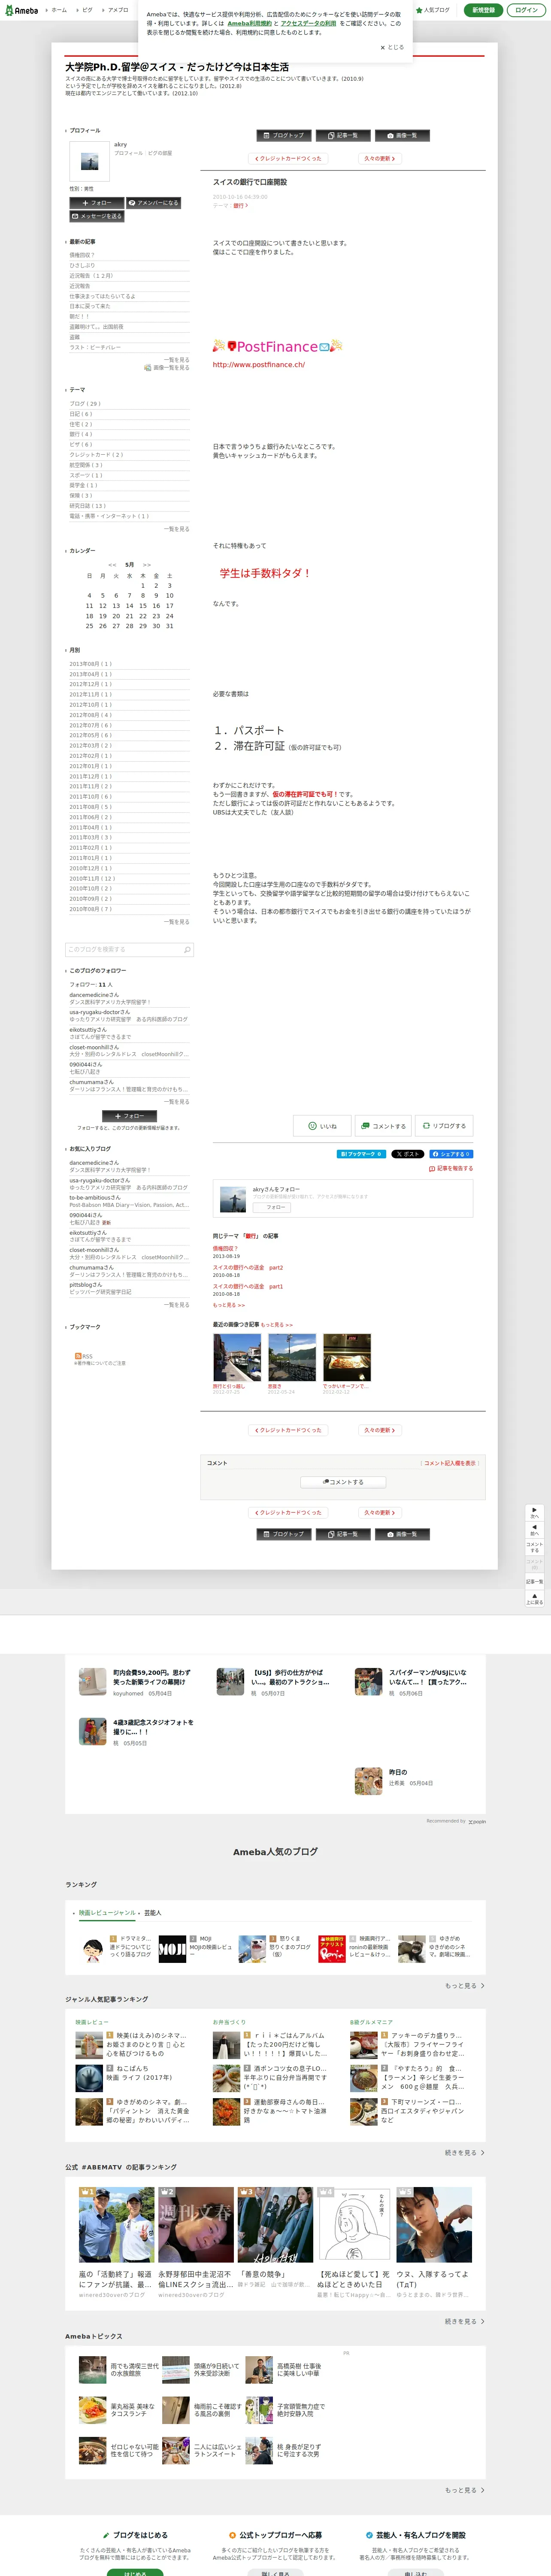The width and height of the screenshot is (551, 2576).
Task: Click メッセージを送る button
Action: (97, 216)
